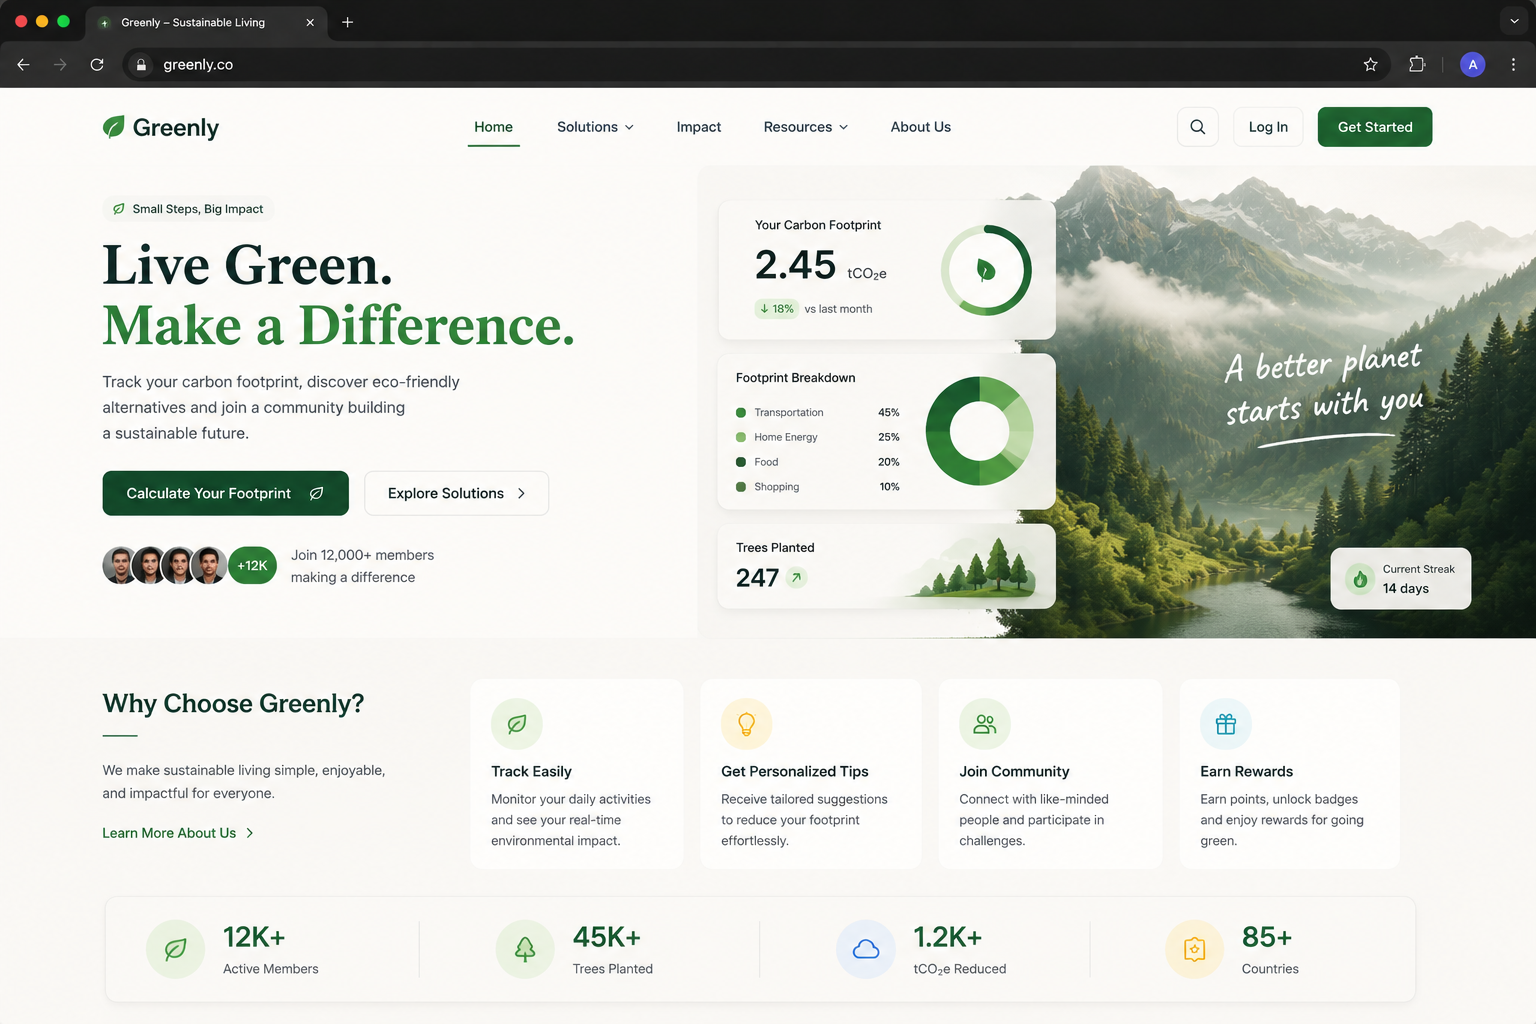
Task: Open the site search magnifier icon
Action: tap(1198, 127)
